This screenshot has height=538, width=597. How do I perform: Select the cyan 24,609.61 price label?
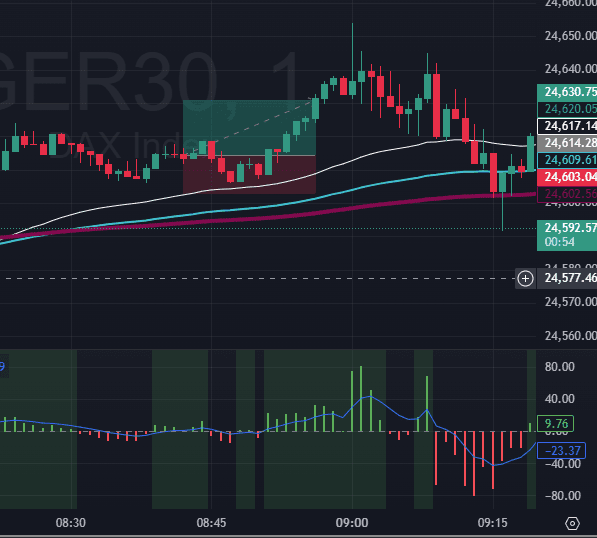pos(567,160)
